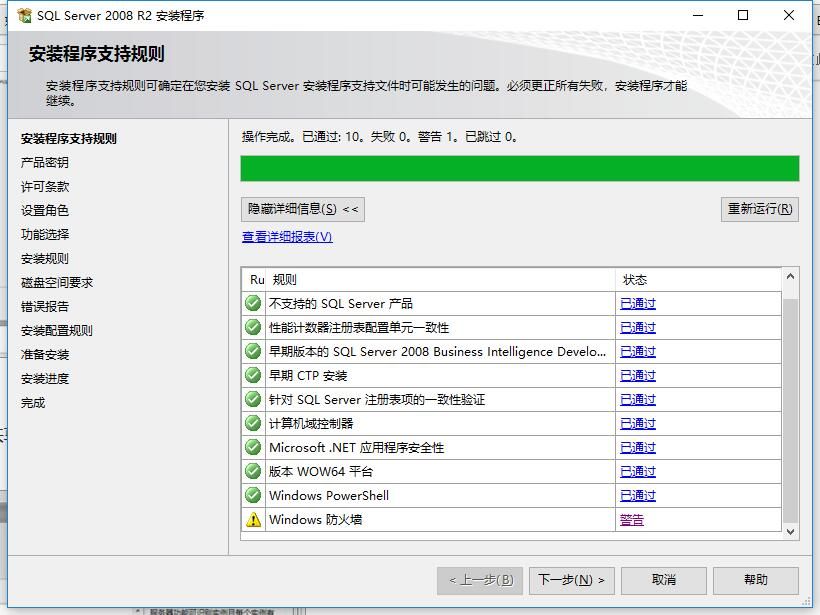Click green check icon for 性能计数器注册表配置单元一致性
Viewport: 820px width, 615px height.
(x=253, y=327)
